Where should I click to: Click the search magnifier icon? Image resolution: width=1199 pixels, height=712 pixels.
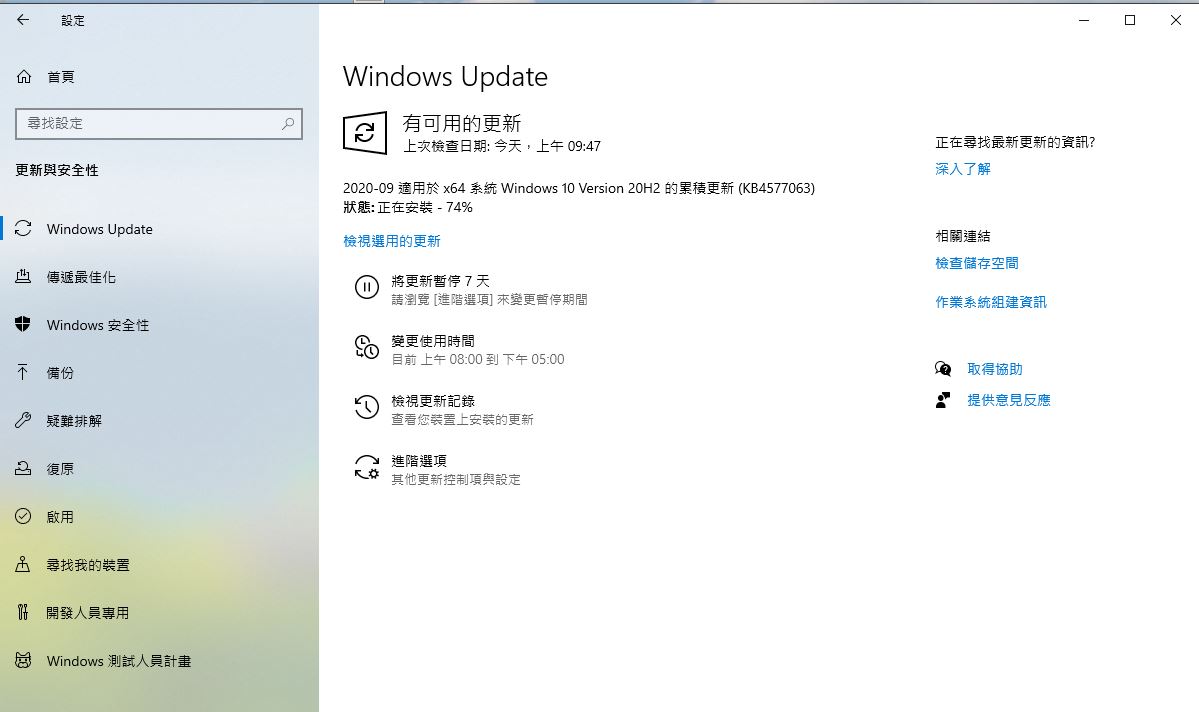[288, 123]
